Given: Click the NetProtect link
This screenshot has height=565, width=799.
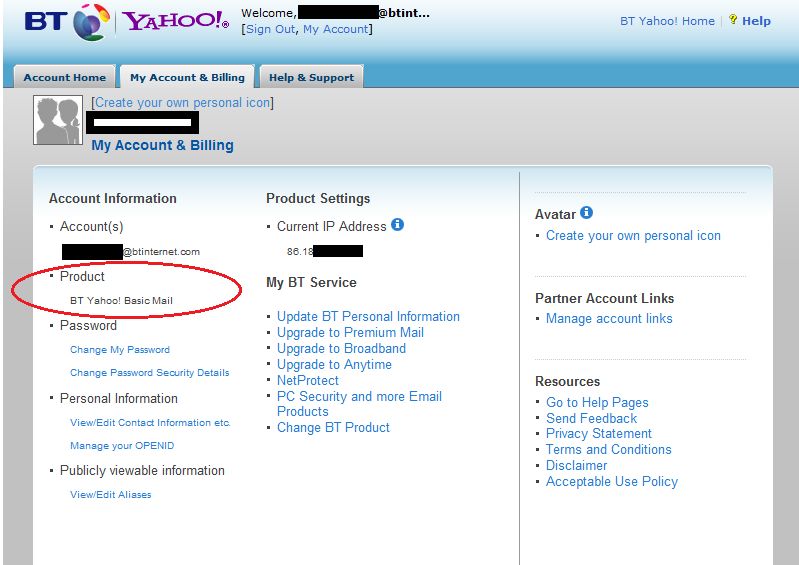Looking at the screenshot, I should coord(308,380).
